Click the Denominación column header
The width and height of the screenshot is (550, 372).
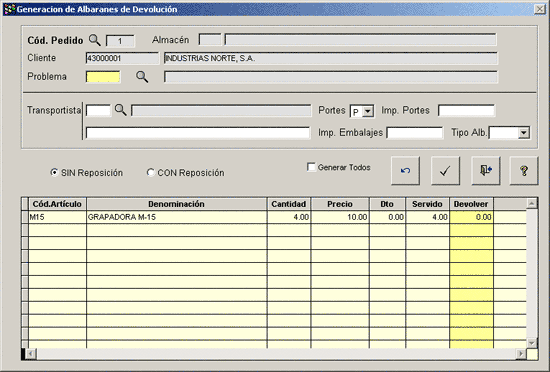coord(176,204)
